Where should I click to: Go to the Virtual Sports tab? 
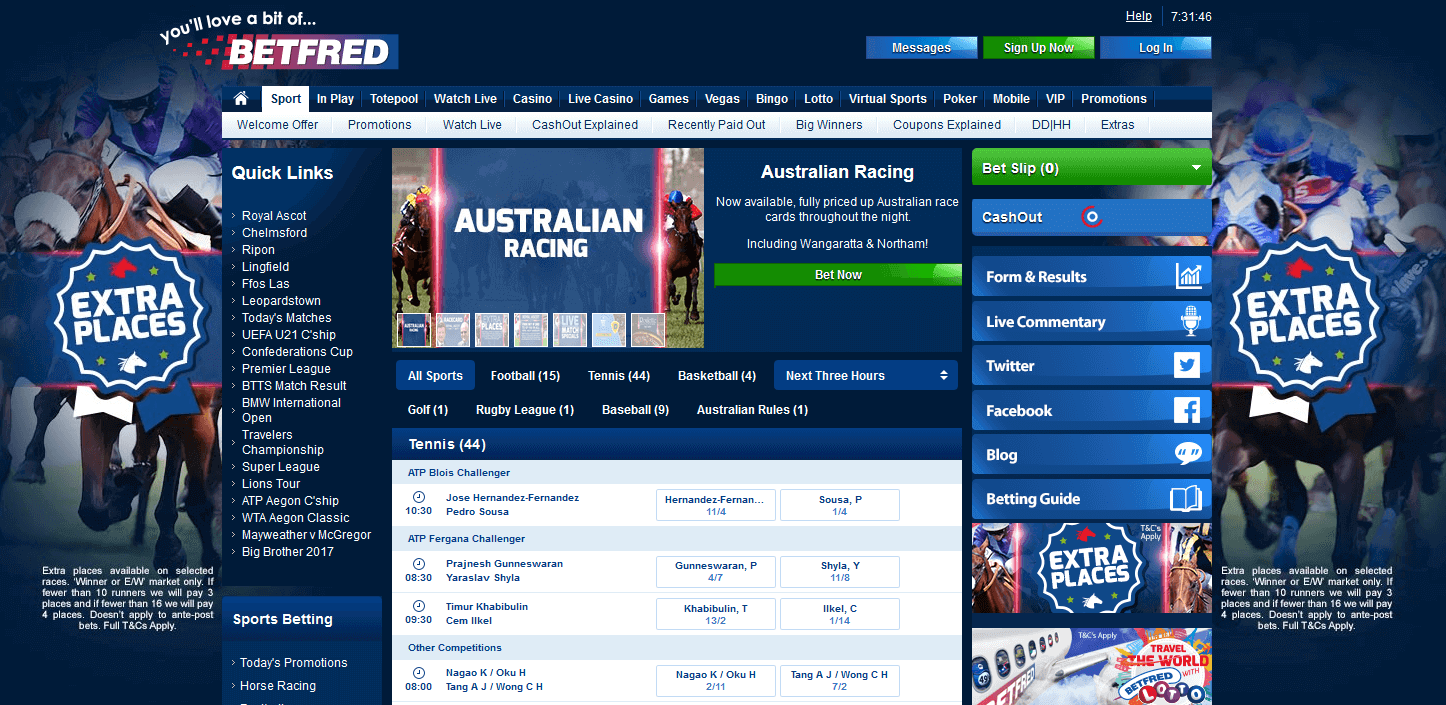coord(888,99)
